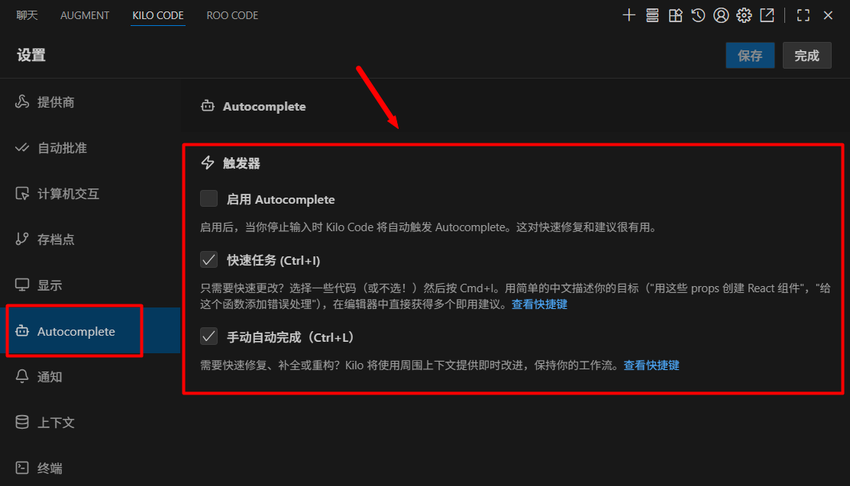The image size is (850, 486).
Task: Click the 触发器 section heading text
Action: [241, 163]
